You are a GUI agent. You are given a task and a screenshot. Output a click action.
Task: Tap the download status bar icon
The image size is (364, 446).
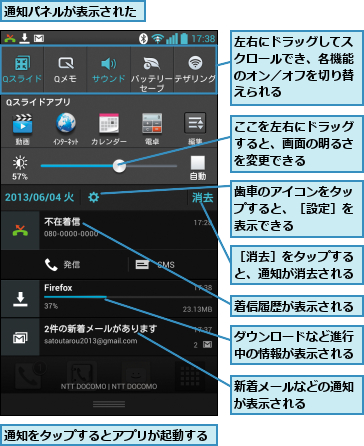[x=24, y=39]
